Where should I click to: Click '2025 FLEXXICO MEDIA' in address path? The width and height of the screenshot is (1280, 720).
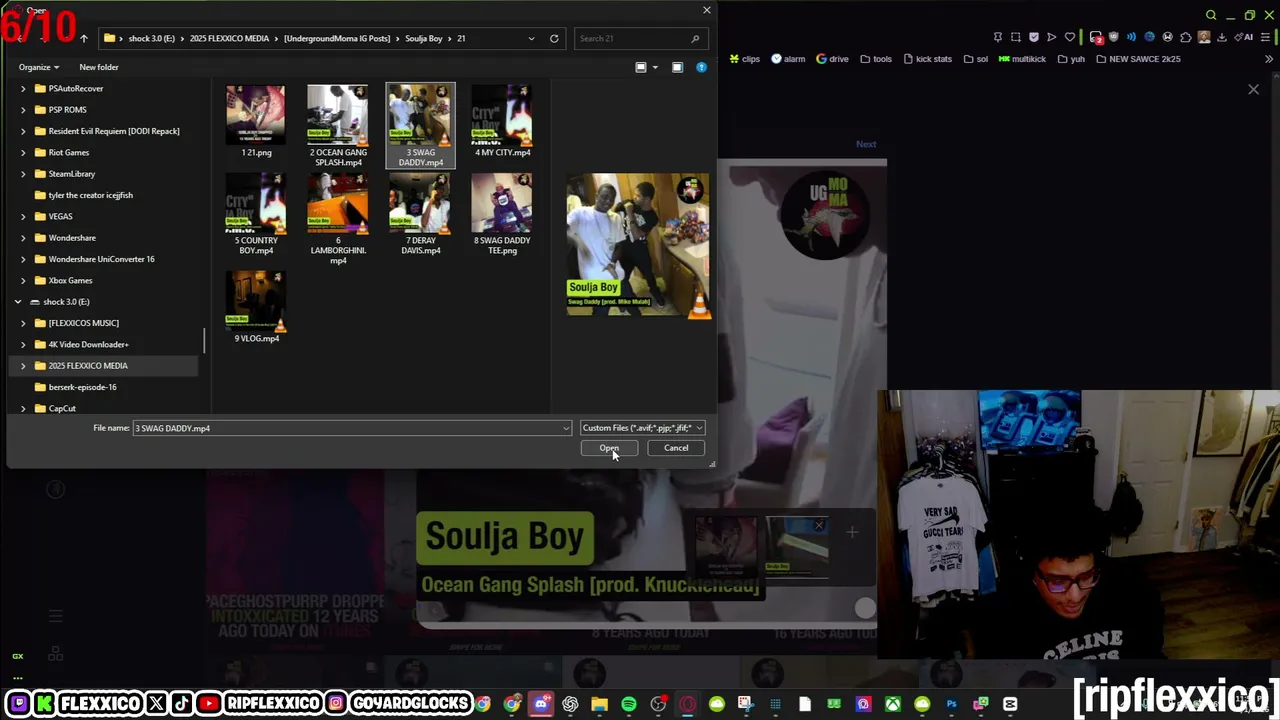(229, 39)
